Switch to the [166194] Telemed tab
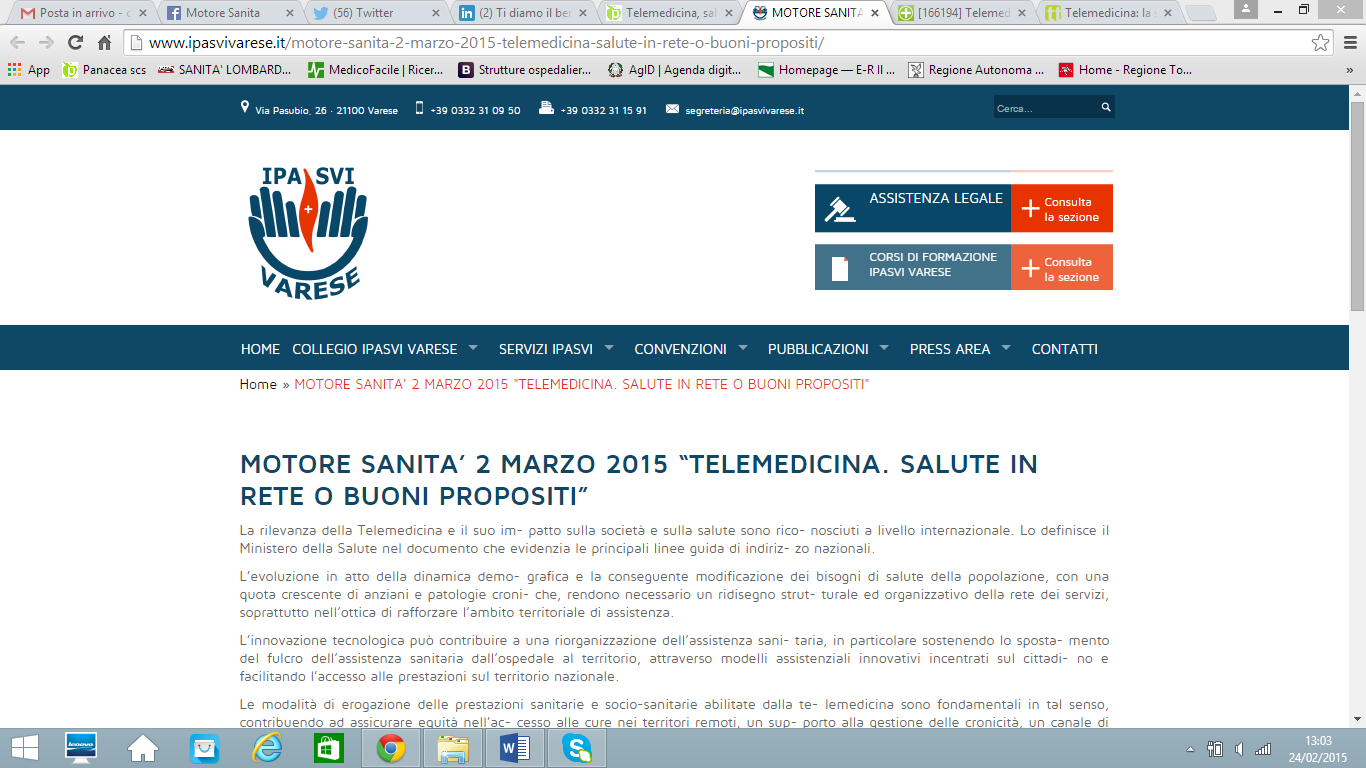This screenshot has width=1366, height=768. [x=962, y=13]
